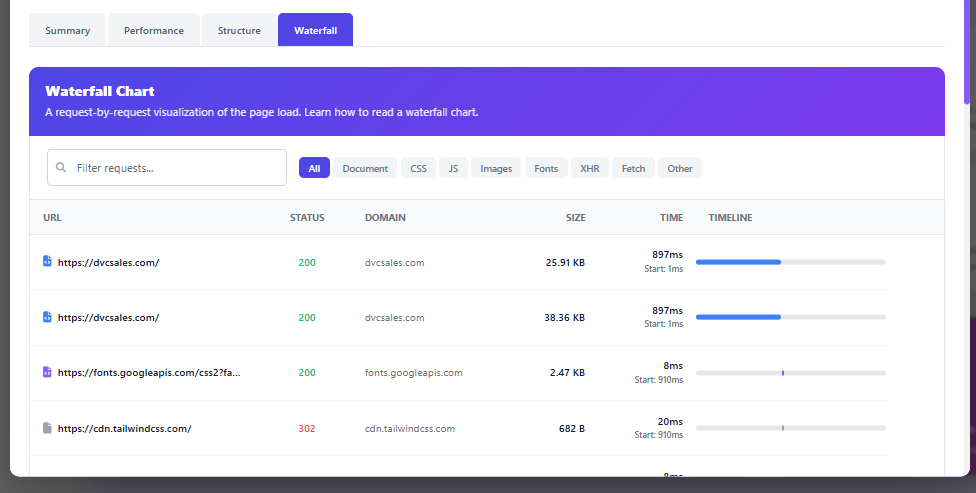Image resolution: width=976 pixels, height=493 pixels.
Task: Open the https://cdn.tailwindcss.com/ request URL
Action: pyautogui.click(x=124, y=428)
